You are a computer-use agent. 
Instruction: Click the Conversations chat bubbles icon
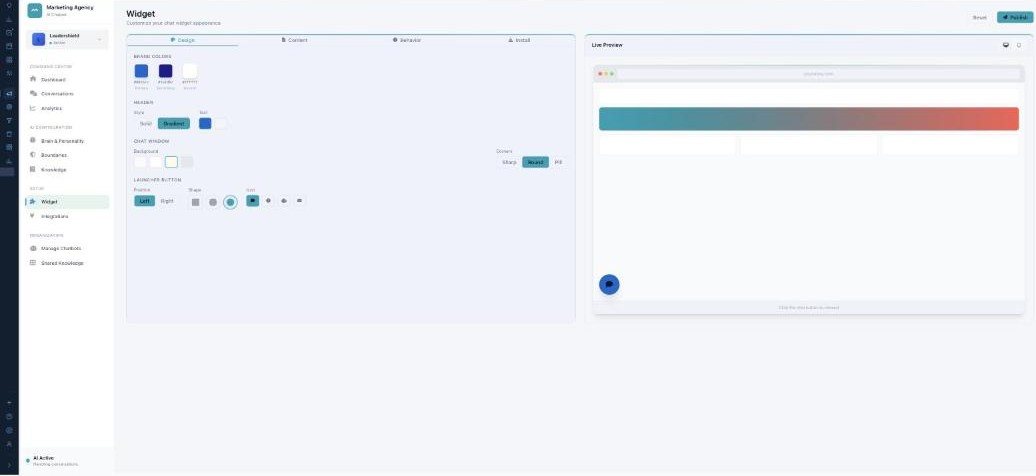tap(33, 94)
